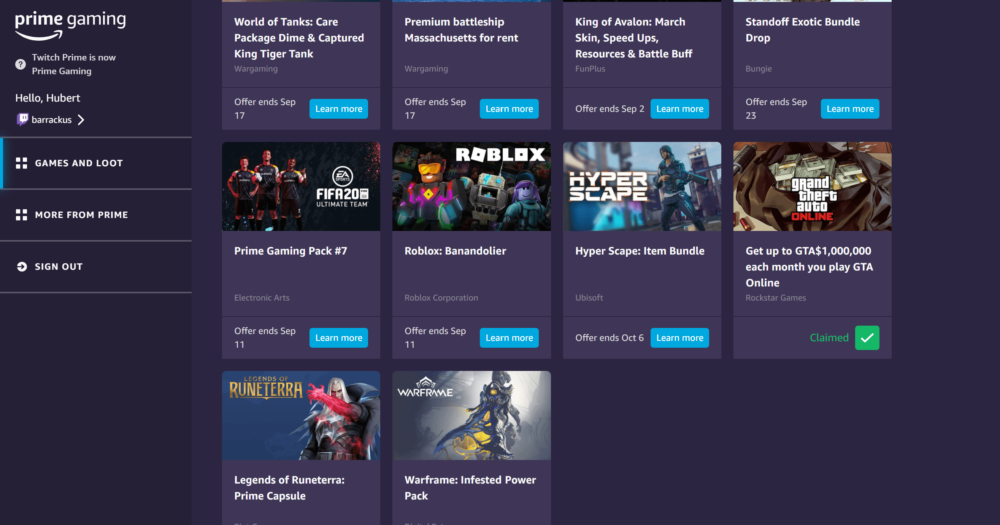
Task: Learn more about battleship Massachusetts offer
Action: [x=509, y=108]
